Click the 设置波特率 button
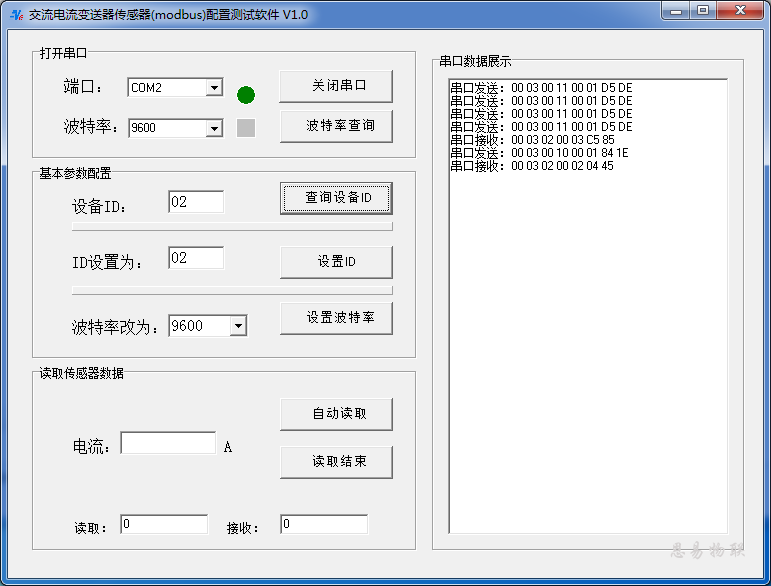The width and height of the screenshot is (771, 586). point(336,318)
